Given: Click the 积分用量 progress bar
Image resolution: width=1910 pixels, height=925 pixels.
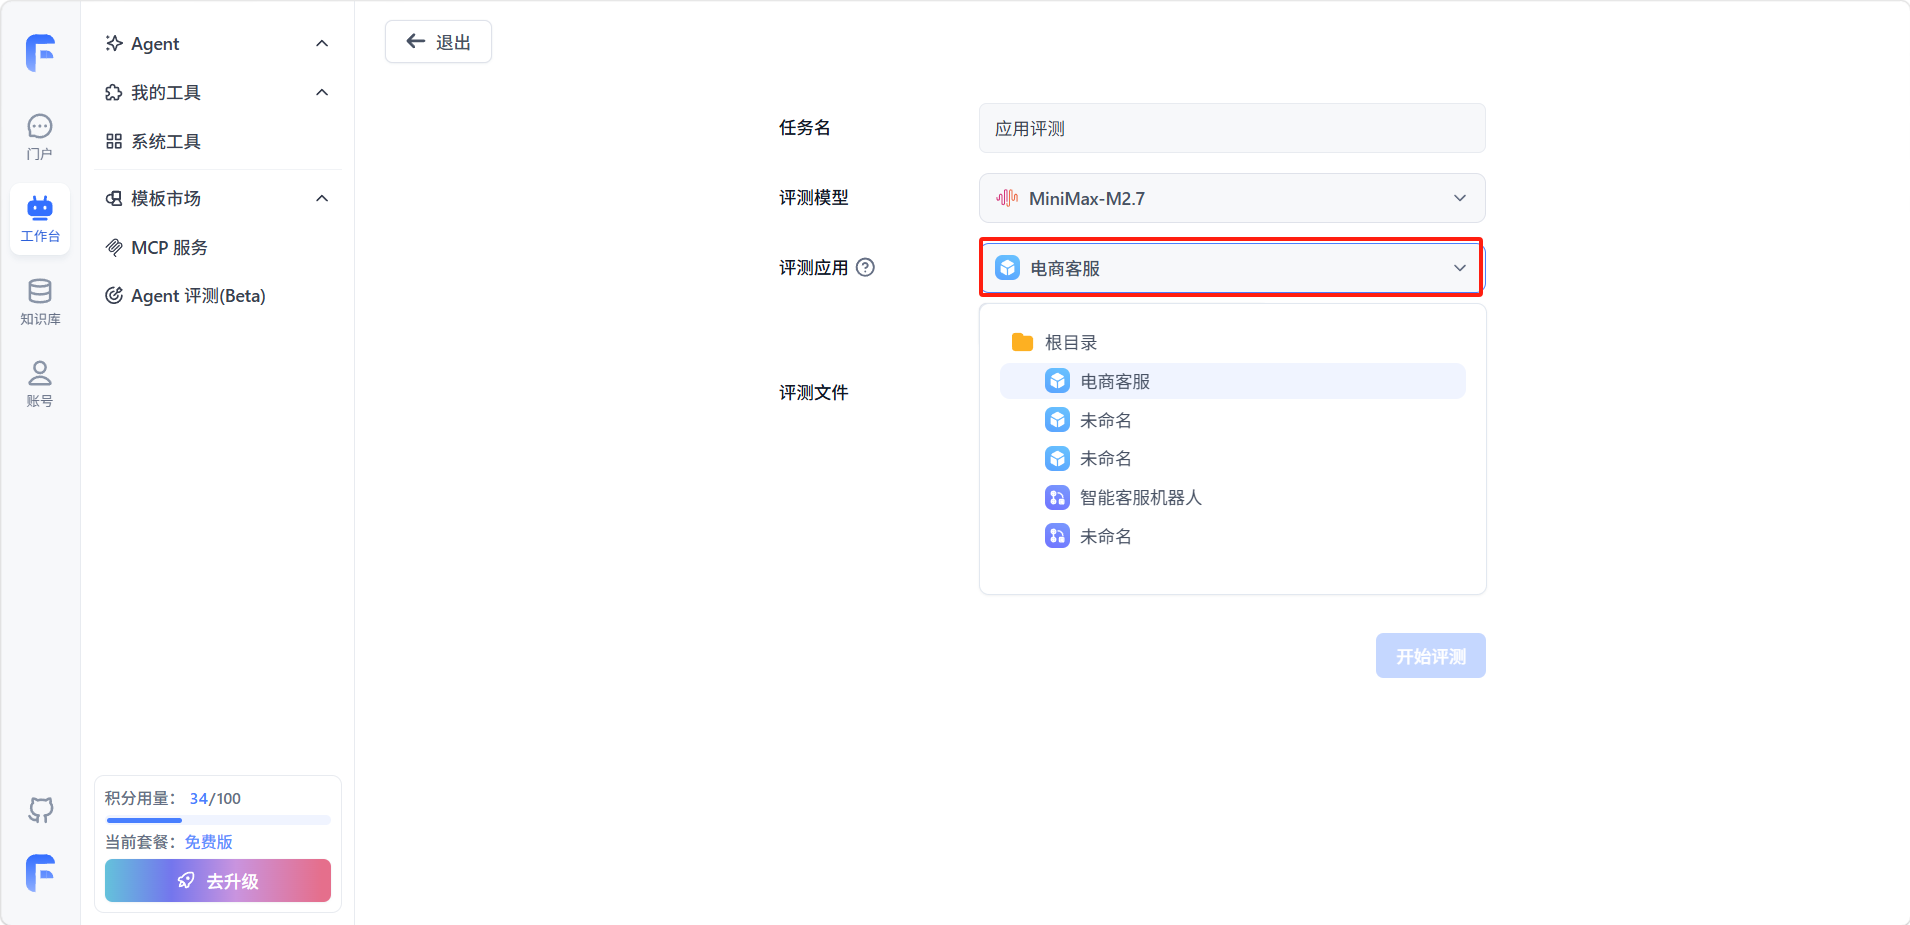Looking at the screenshot, I should click(x=218, y=820).
